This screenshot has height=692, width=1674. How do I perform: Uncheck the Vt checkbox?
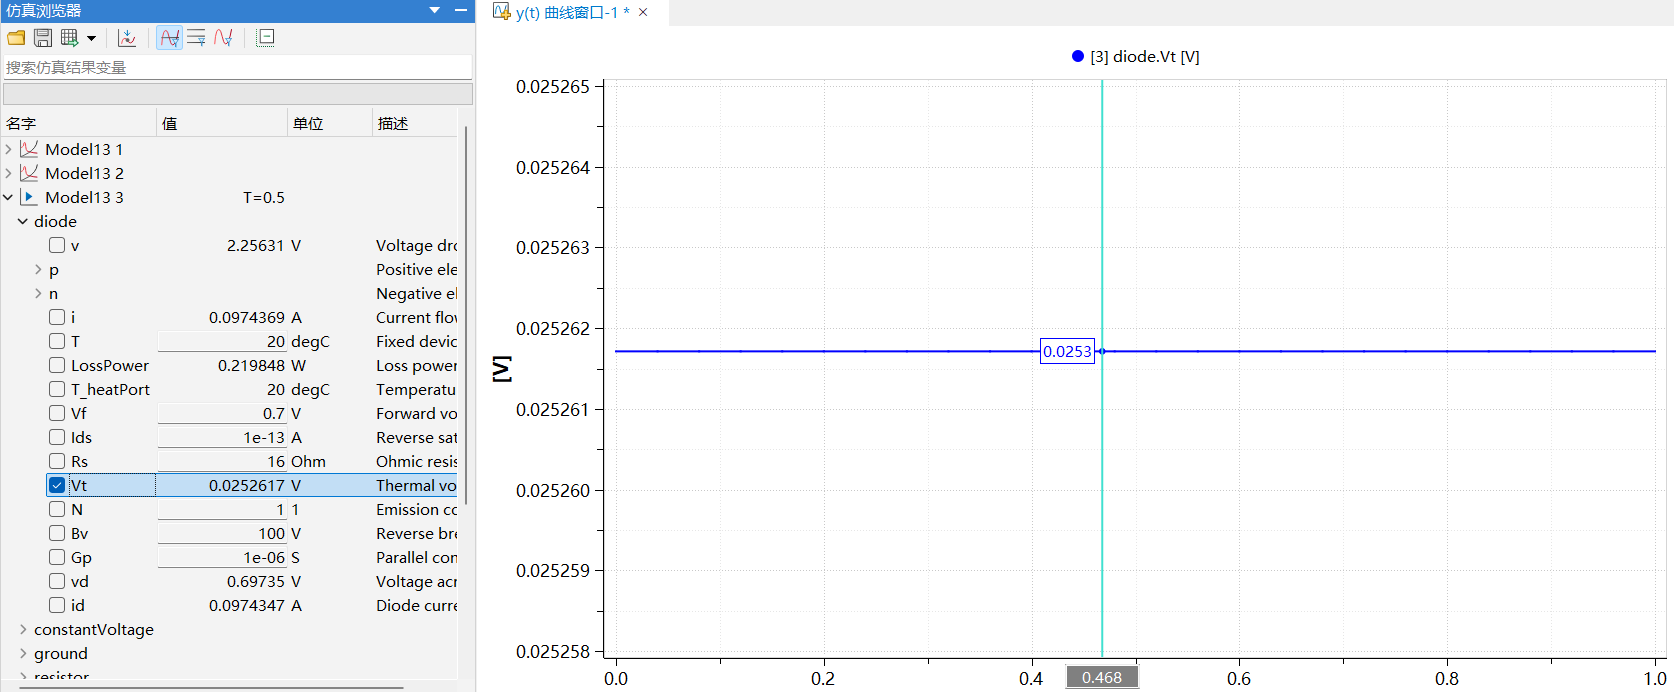[57, 485]
